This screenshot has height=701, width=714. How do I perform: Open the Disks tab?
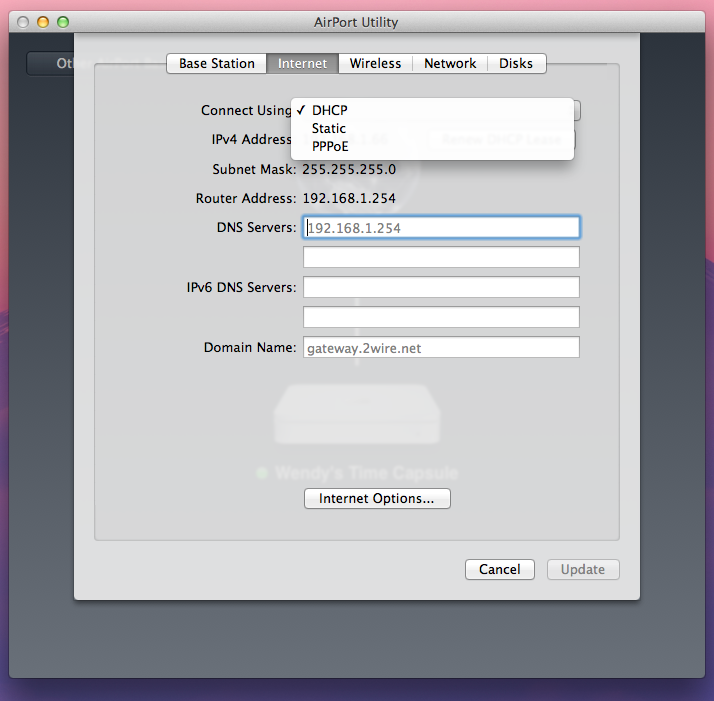click(x=516, y=63)
